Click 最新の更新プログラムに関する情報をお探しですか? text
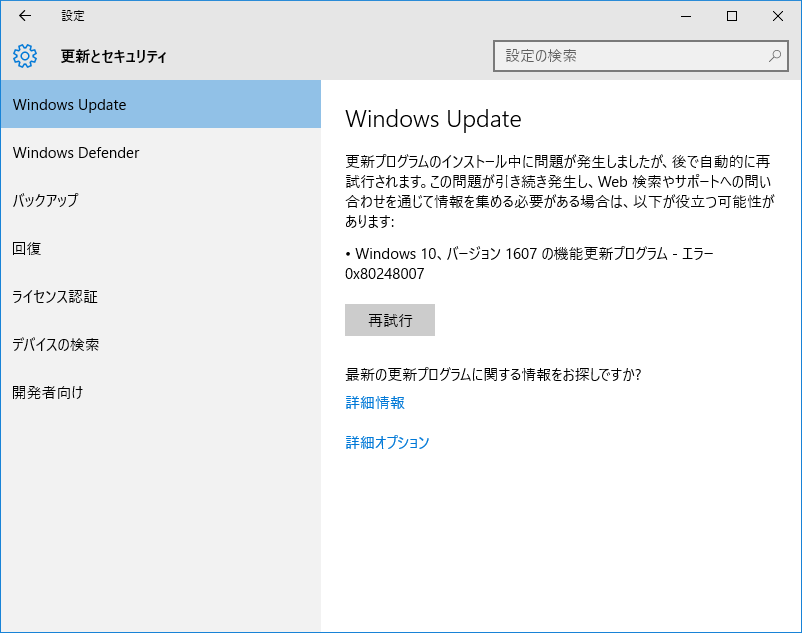Image resolution: width=802 pixels, height=633 pixels. [x=493, y=374]
